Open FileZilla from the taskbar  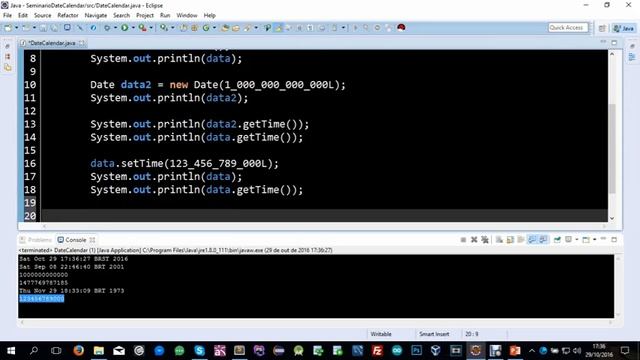point(377,351)
